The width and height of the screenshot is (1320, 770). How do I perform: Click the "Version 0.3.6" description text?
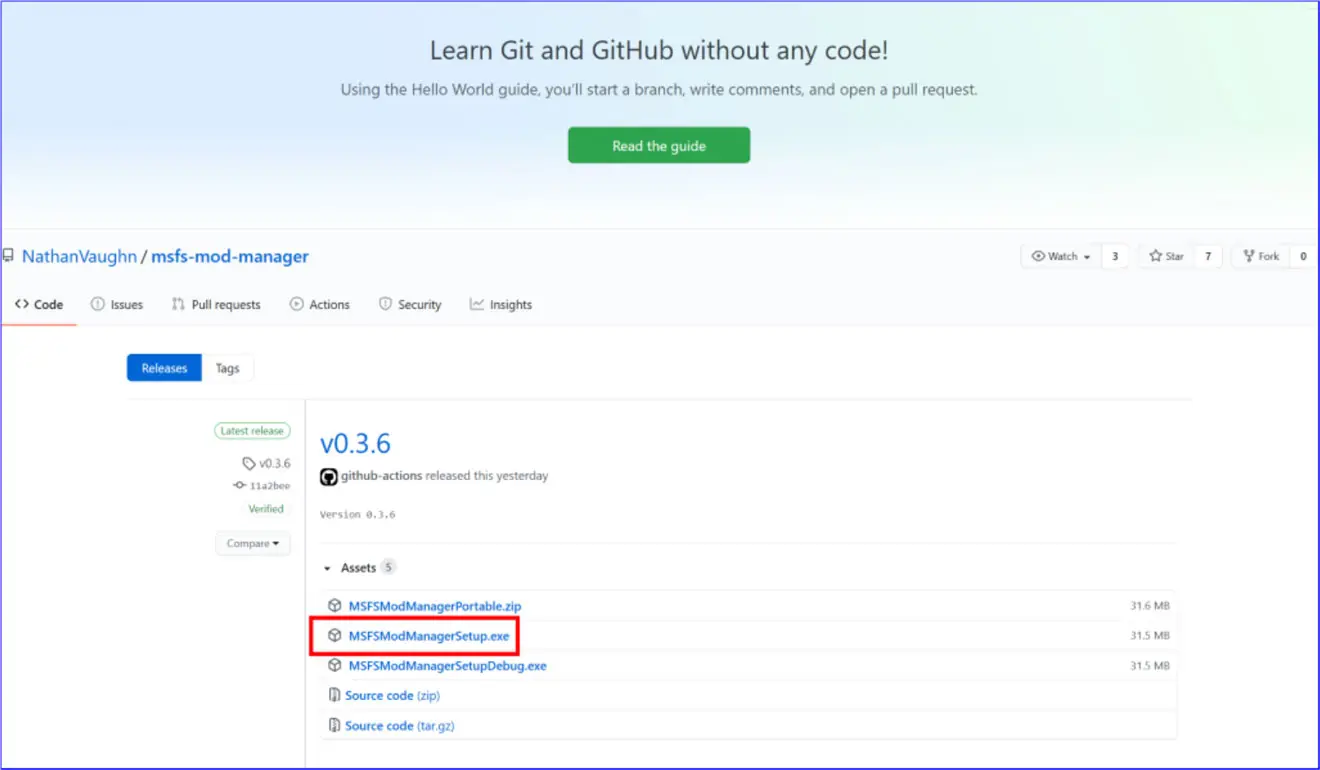pos(358,515)
